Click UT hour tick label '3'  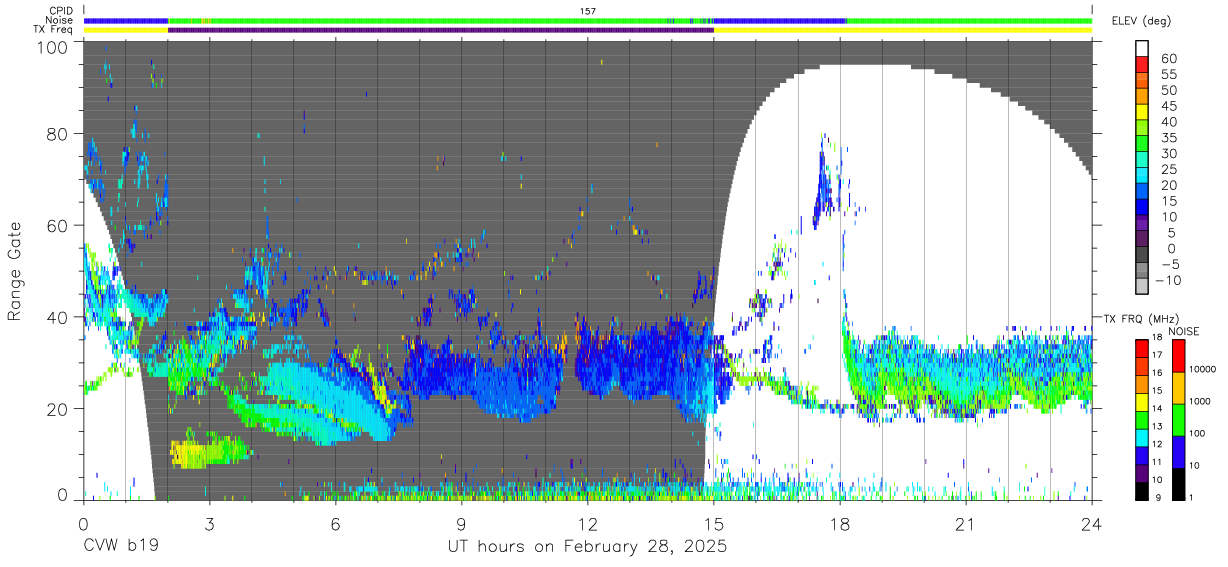[x=209, y=524]
